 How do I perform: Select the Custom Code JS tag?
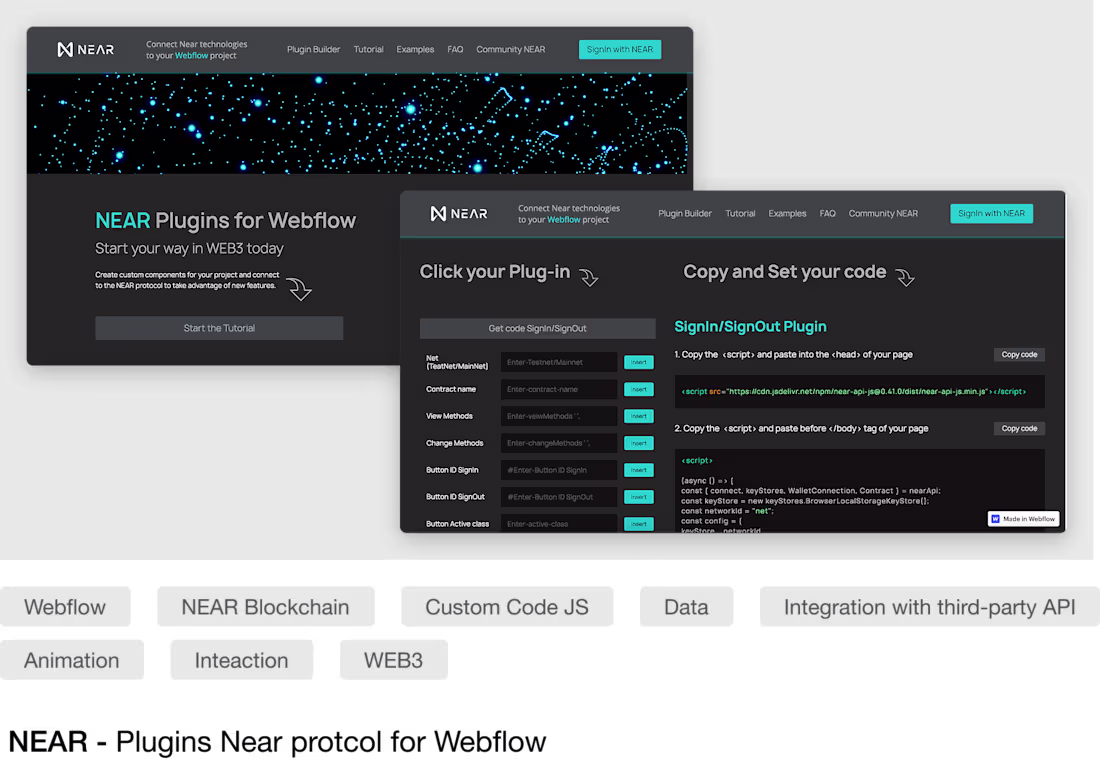(x=507, y=607)
